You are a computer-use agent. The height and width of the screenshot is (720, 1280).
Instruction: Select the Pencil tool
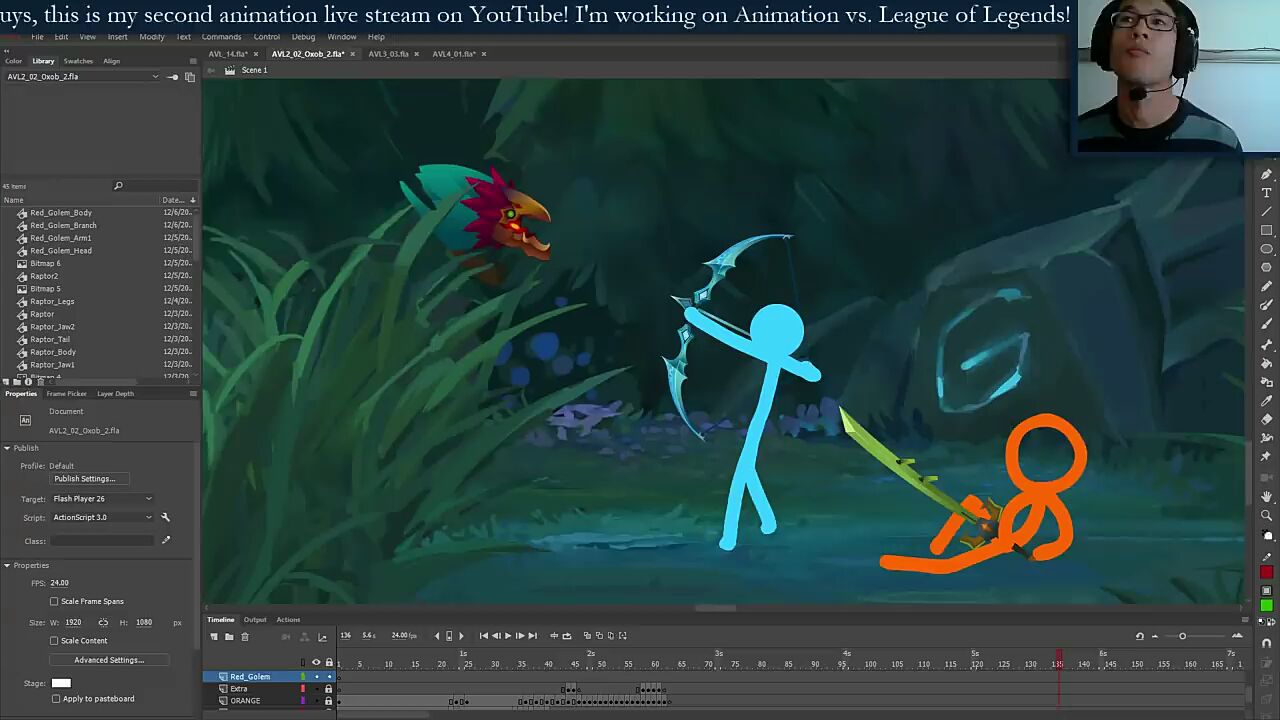[x=1266, y=287]
